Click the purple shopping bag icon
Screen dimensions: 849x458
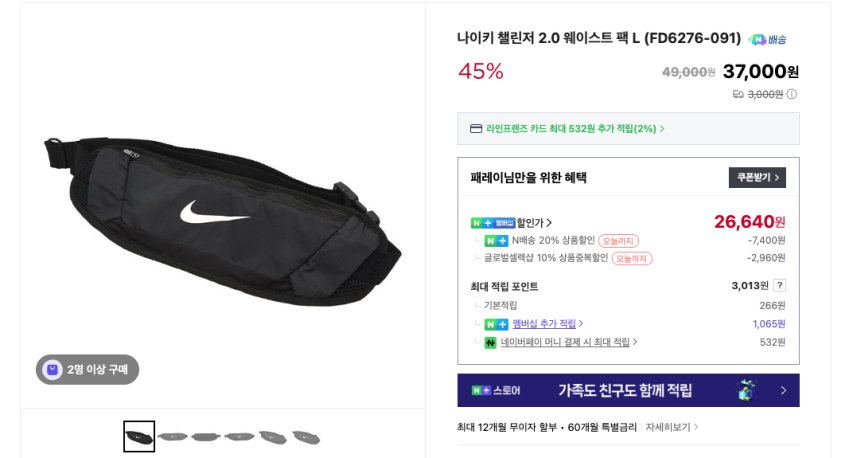point(53,370)
